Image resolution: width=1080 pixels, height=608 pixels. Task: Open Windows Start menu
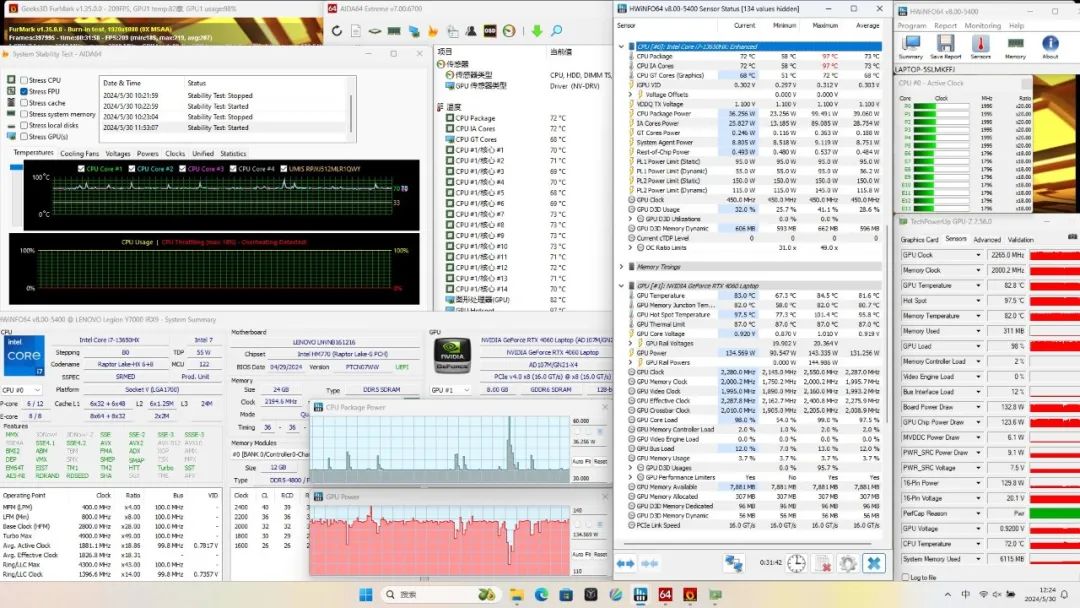366,594
